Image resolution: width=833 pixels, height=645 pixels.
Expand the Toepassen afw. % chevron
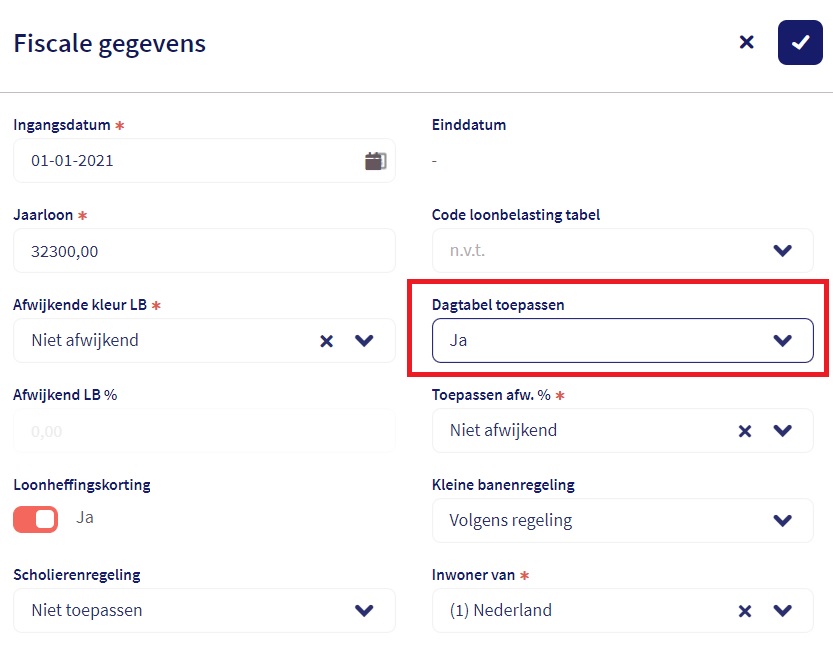pyautogui.click(x=782, y=431)
